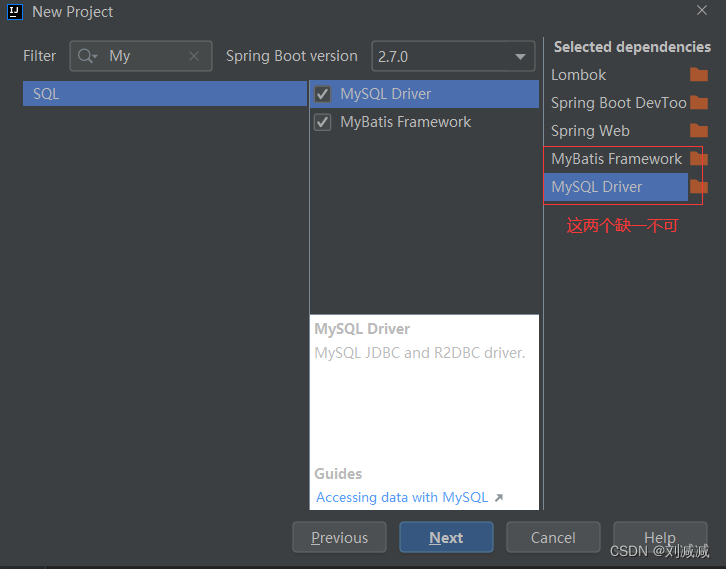The image size is (726, 569).
Task: Click the Next button
Action: tap(446, 537)
